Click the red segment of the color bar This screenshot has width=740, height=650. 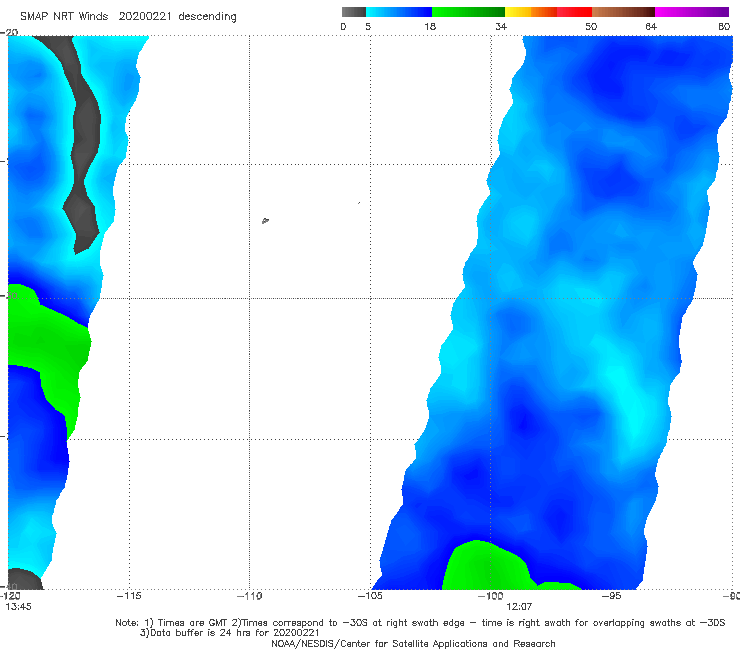(574, 12)
